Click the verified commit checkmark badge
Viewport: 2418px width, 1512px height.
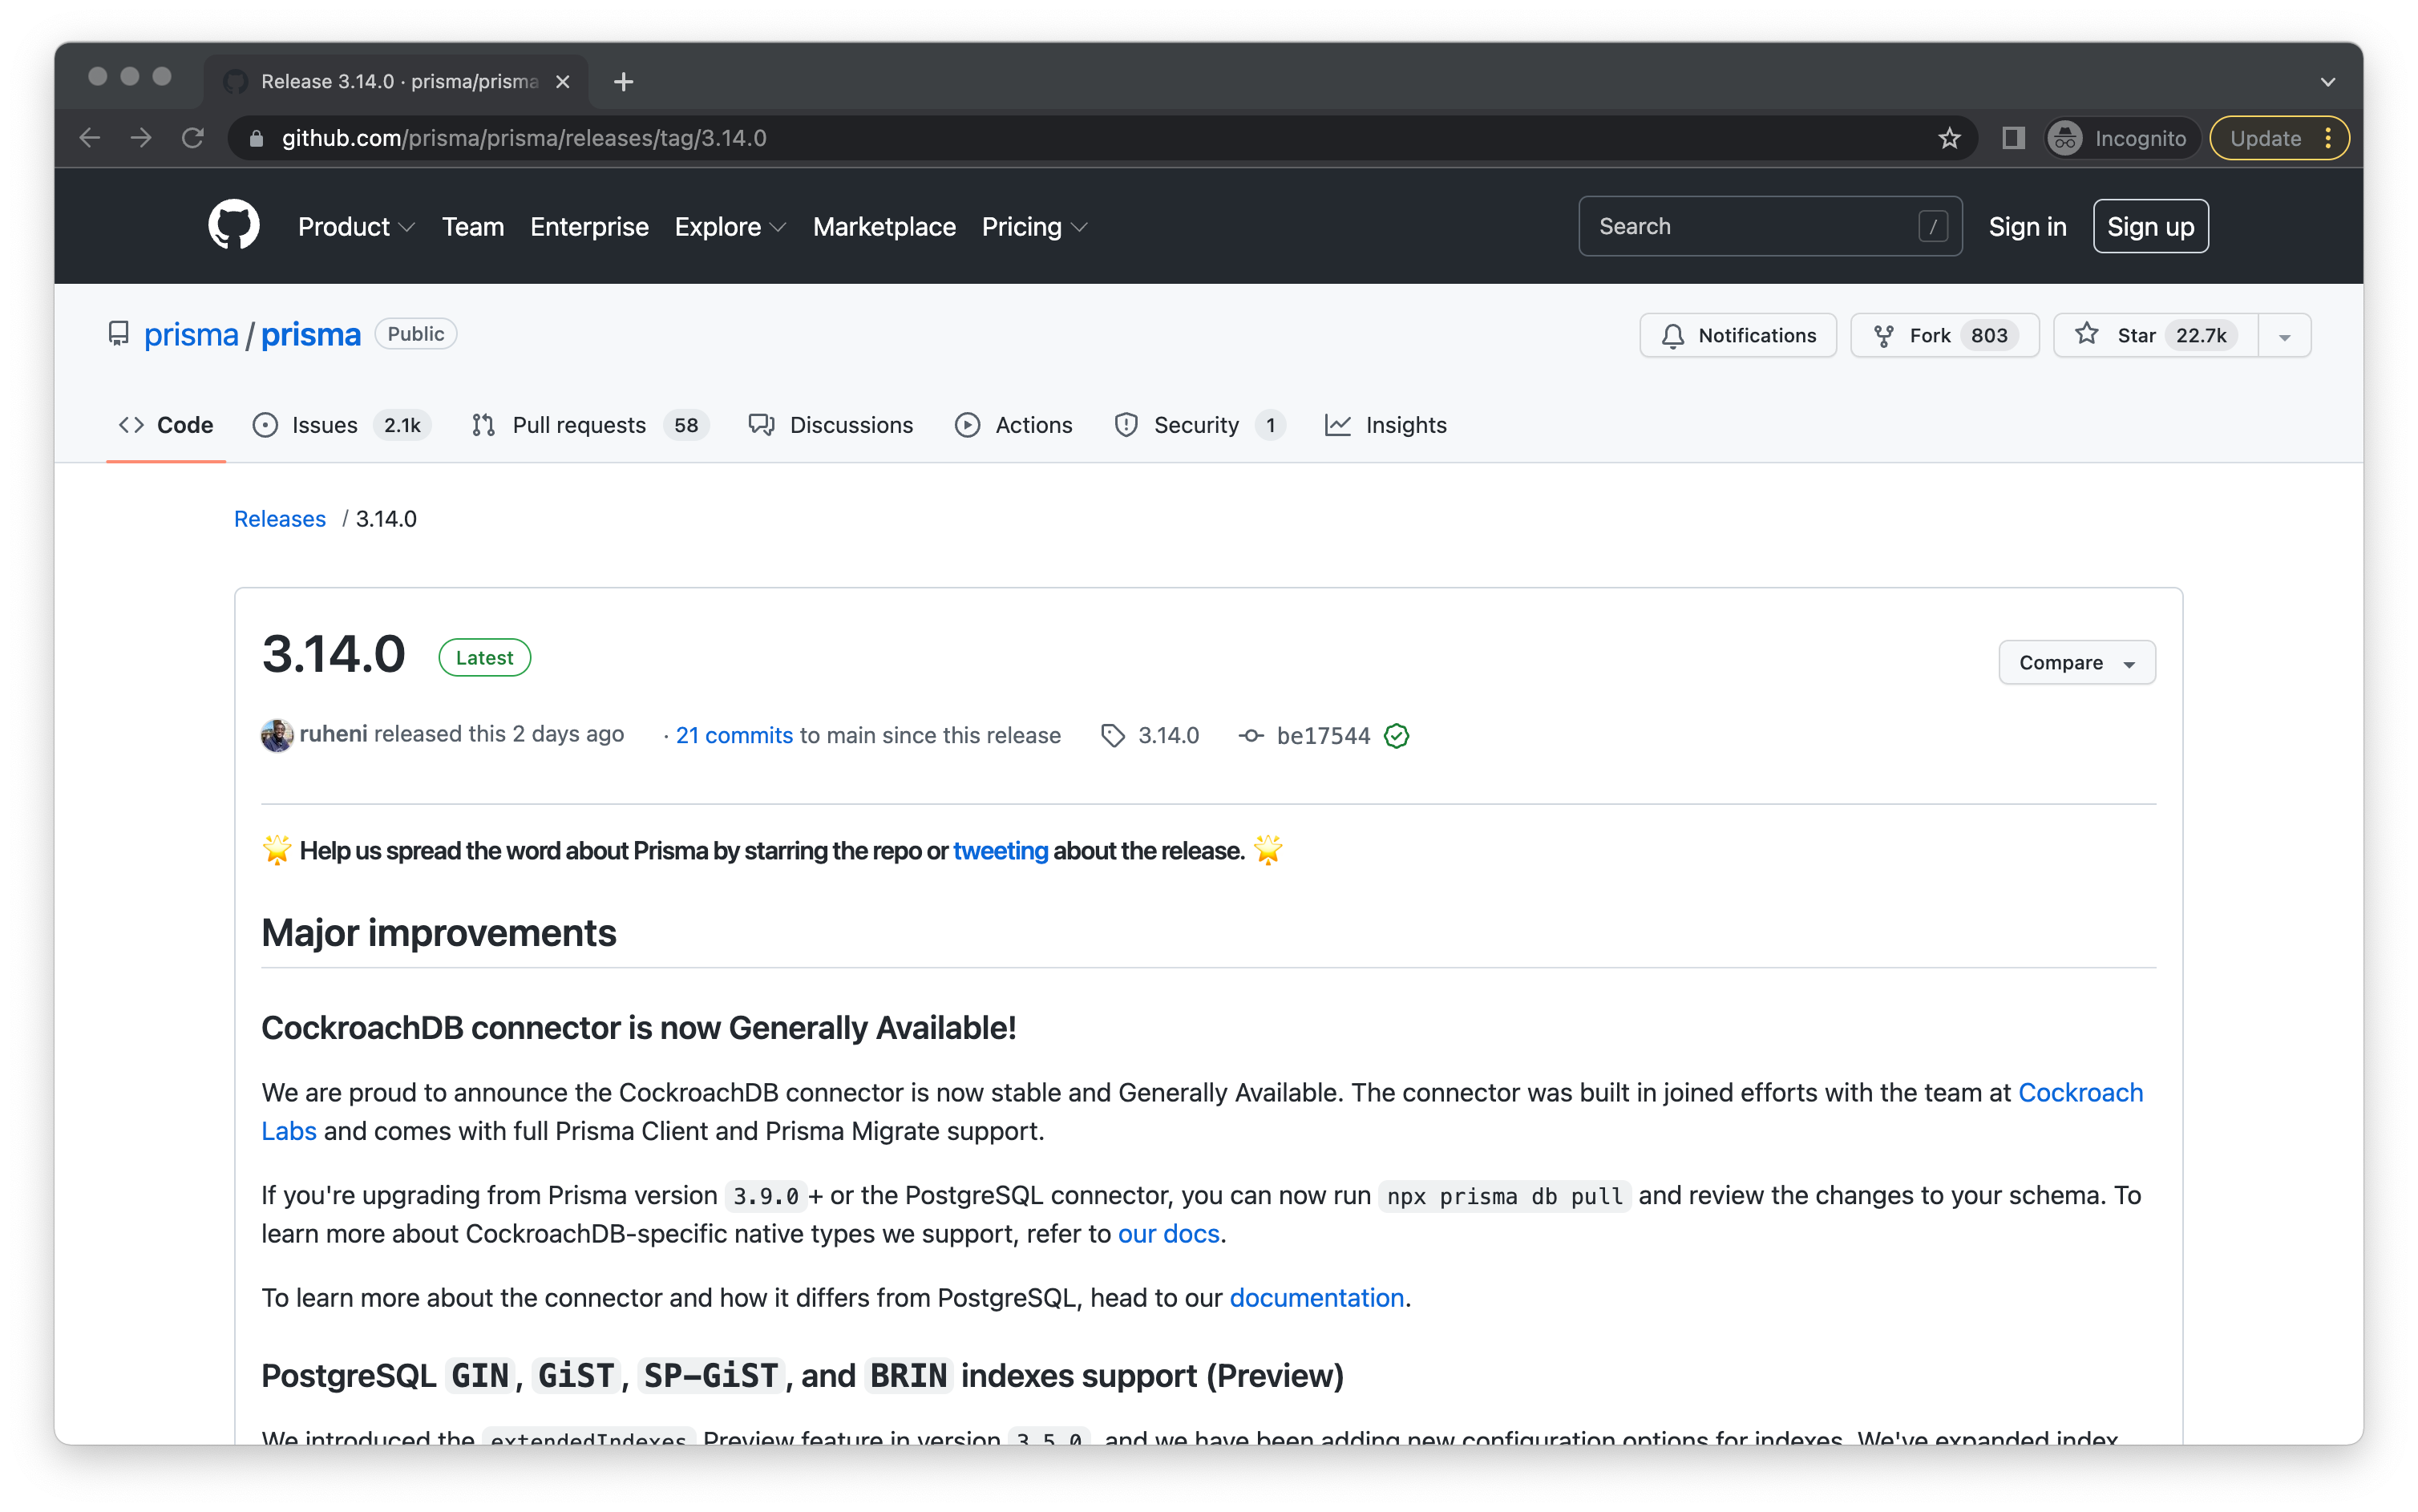pos(1396,736)
